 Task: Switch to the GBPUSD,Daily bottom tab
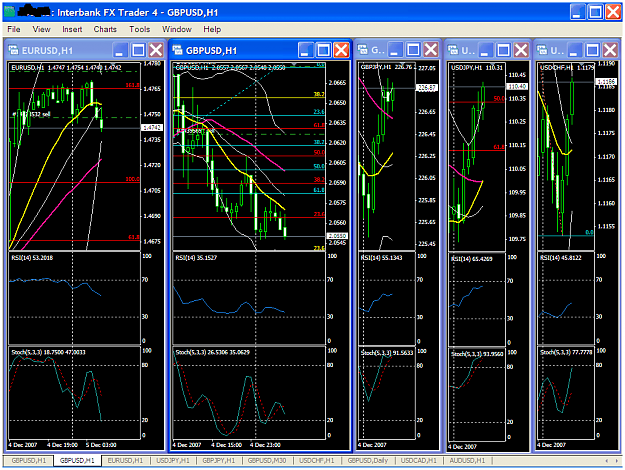[x=368, y=460]
